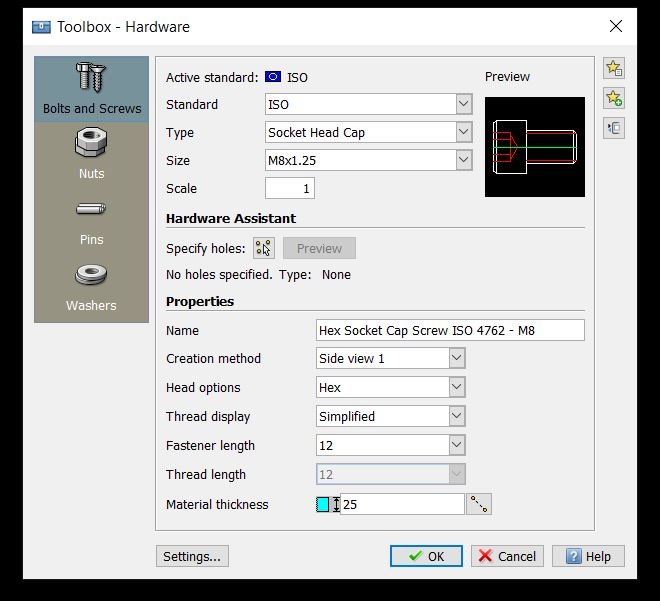Viewport: 660px width, 601px height.
Task: Click the measure thickness points icon
Action: coord(479,504)
